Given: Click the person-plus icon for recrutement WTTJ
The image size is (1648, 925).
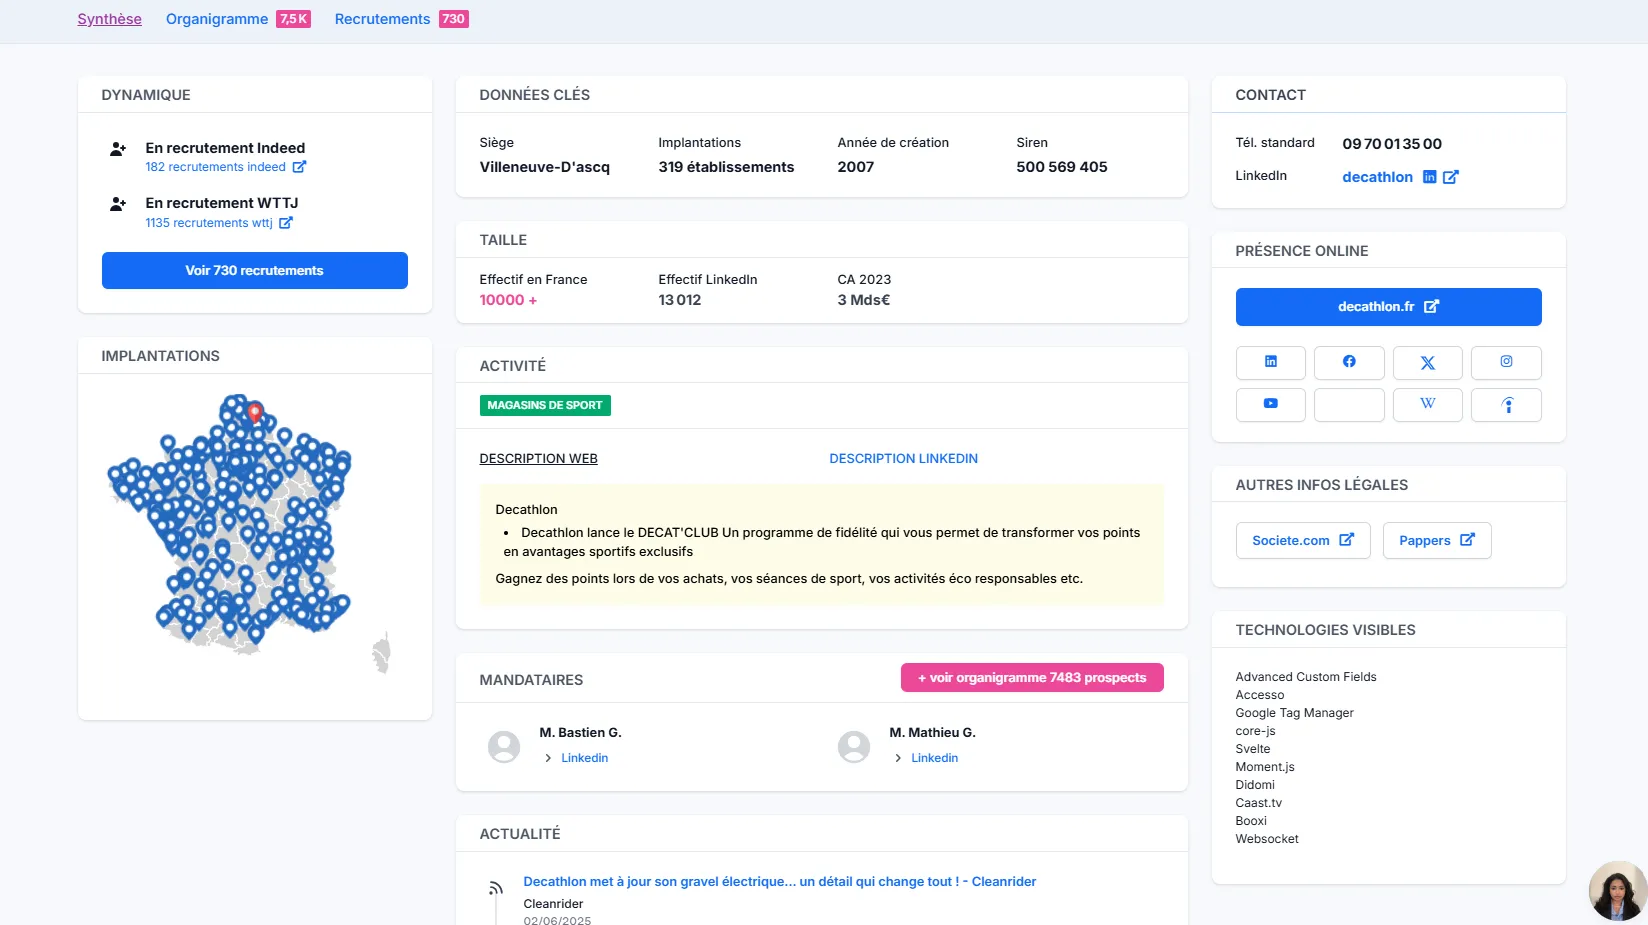Looking at the screenshot, I should click(118, 204).
